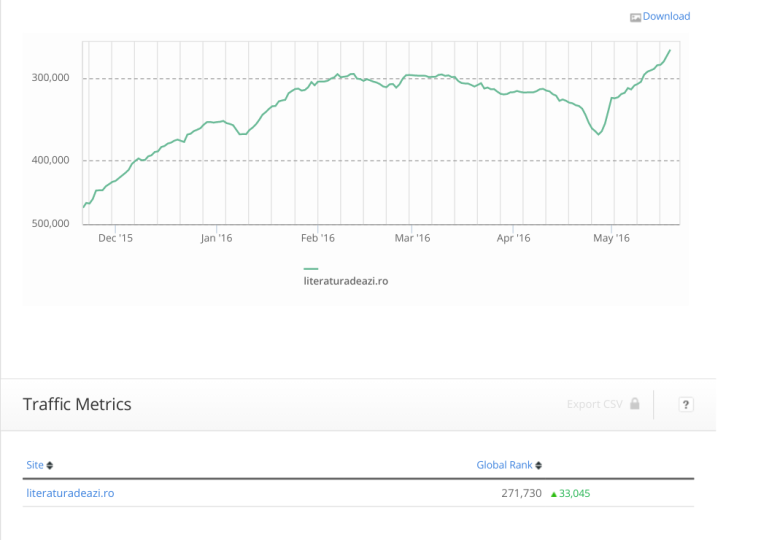761x540 pixels.
Task: Click the 400,000 y-axis label
Action: tap(50, 160)
